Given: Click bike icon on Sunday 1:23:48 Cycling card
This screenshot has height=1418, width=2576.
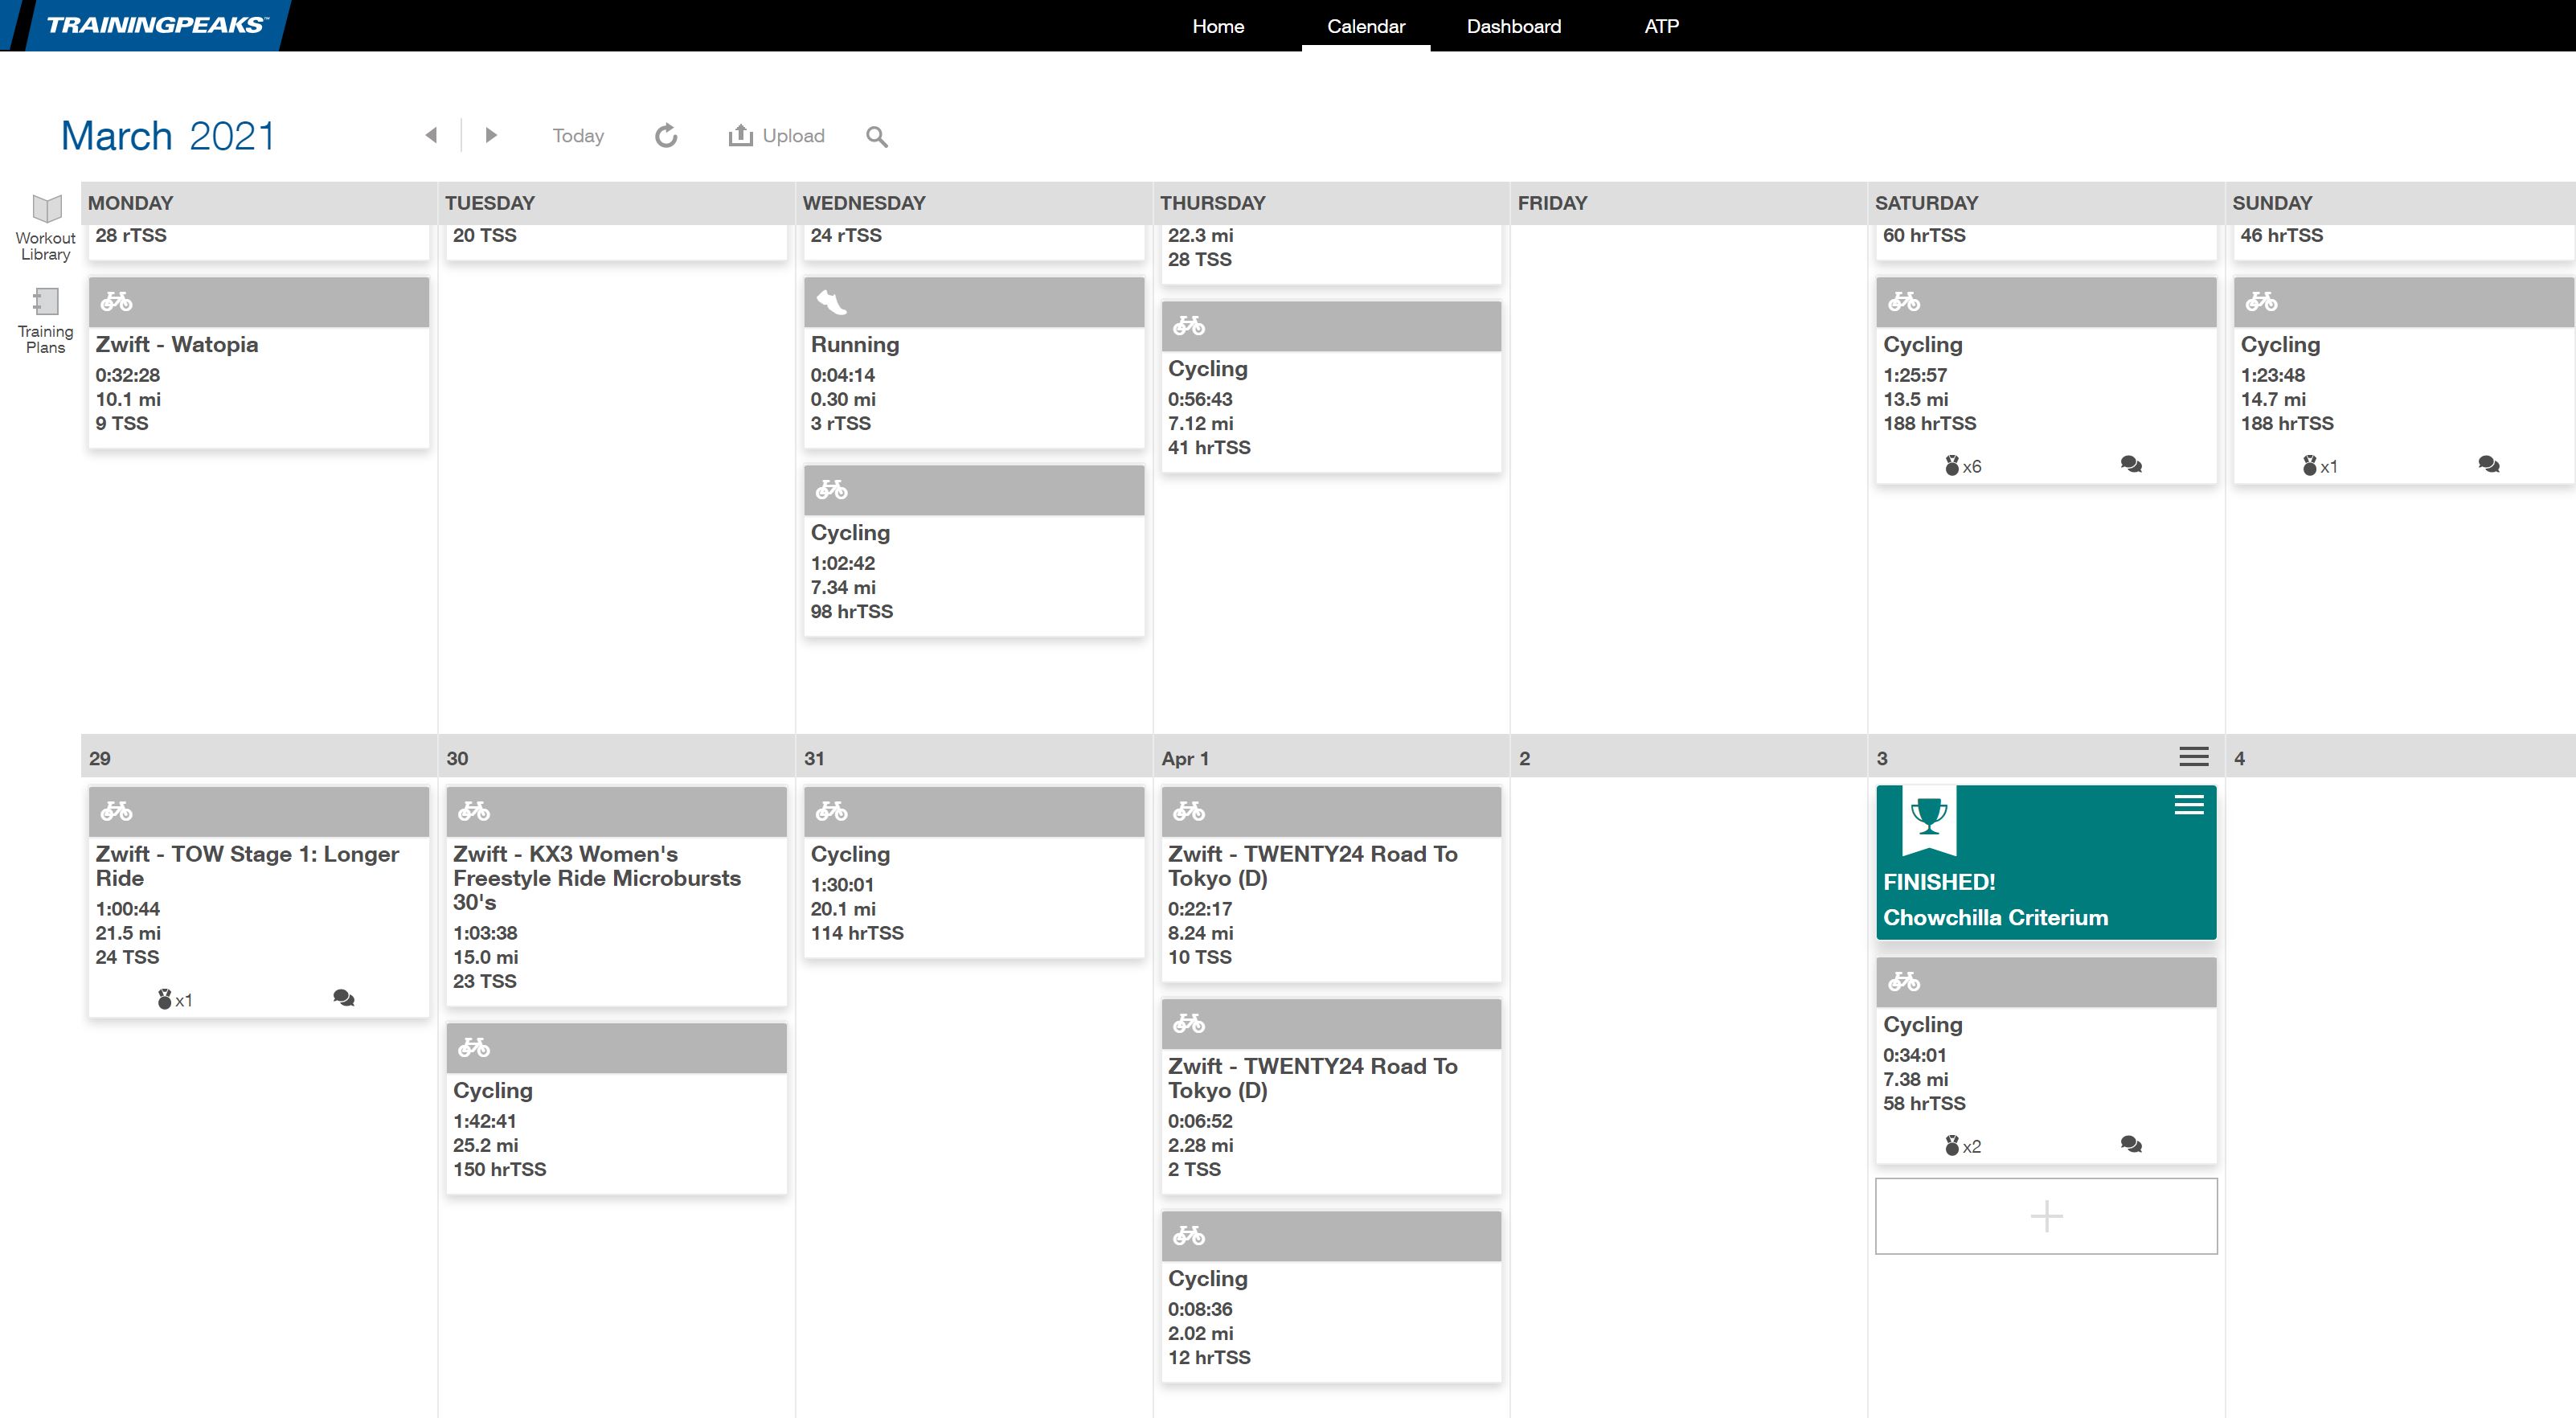Looking at the screenshot, I should pyautogui.click(x=2262, y=301).
